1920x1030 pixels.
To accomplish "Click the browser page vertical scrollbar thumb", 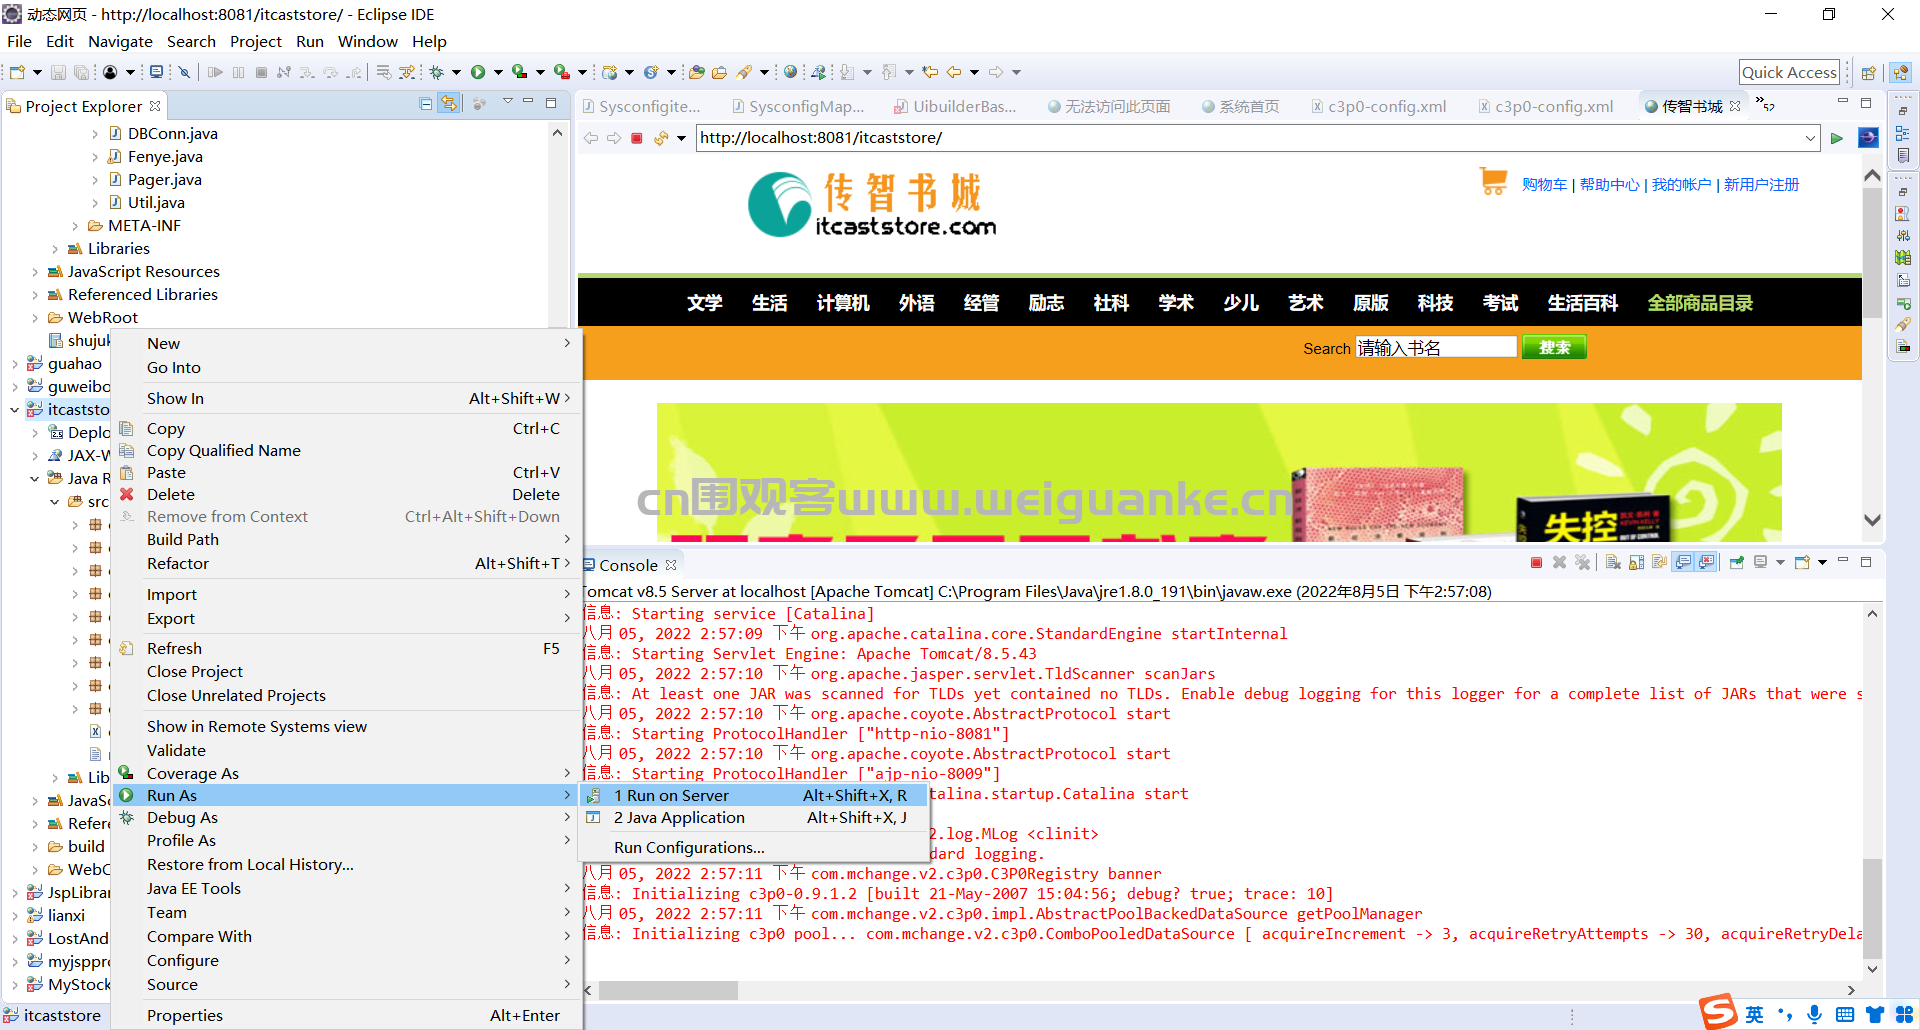I will click(x=1872, y=252).
